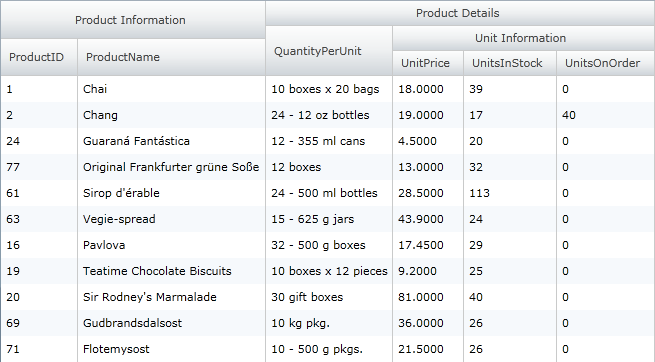Click the Product Details group header
The image size is (655, 362).
(x=460, y=13)
